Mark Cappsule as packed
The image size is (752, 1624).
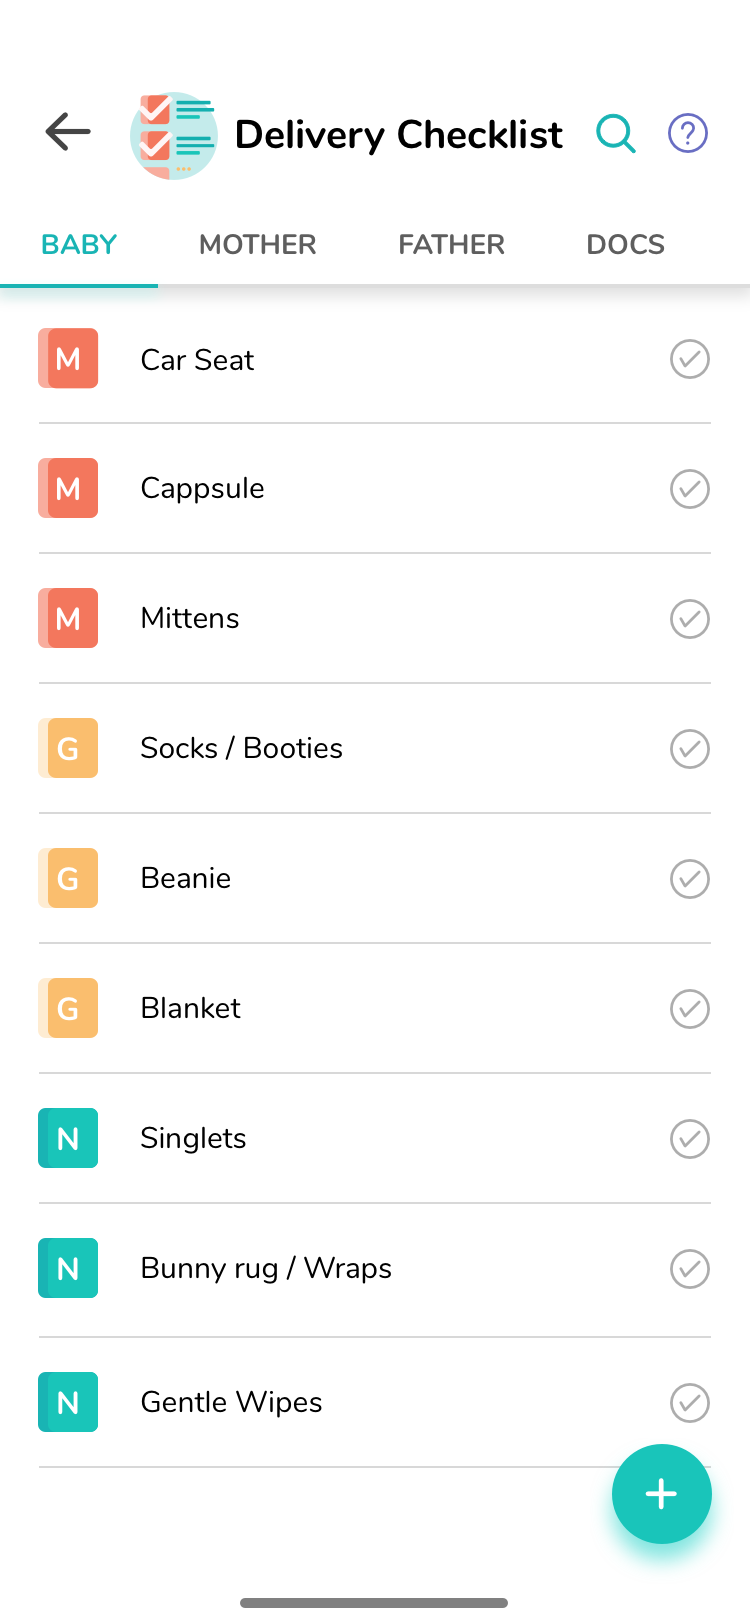690,489
